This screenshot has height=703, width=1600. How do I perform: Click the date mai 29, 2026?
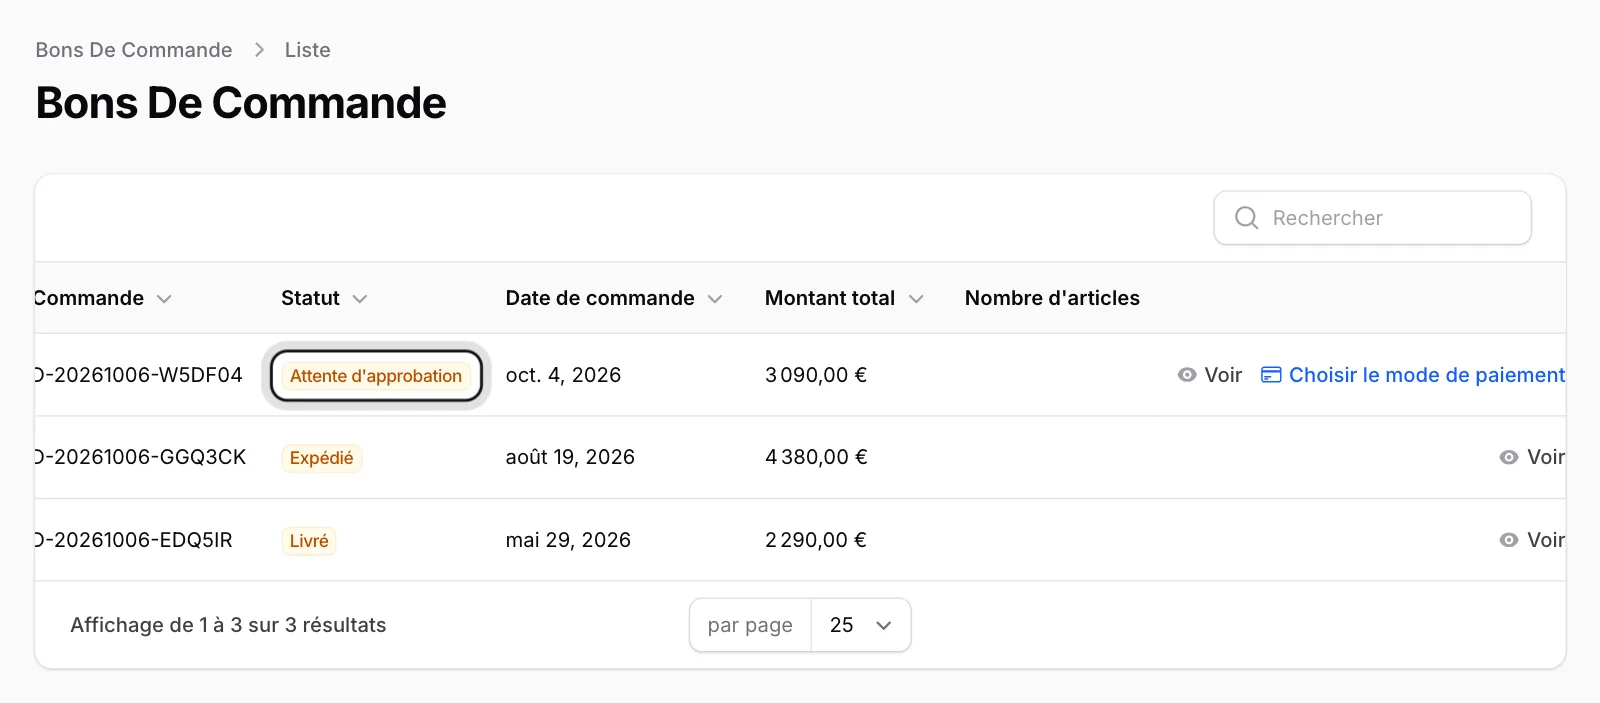tap(568, 540)
